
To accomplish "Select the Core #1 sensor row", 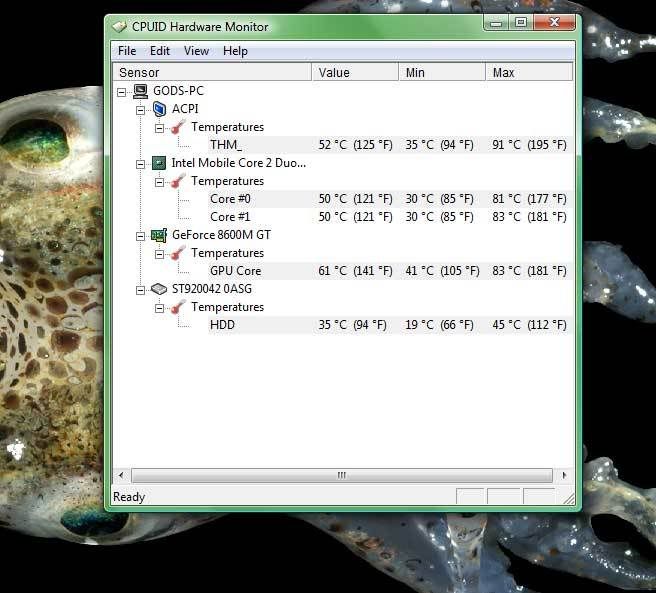I will click(390, 217).
